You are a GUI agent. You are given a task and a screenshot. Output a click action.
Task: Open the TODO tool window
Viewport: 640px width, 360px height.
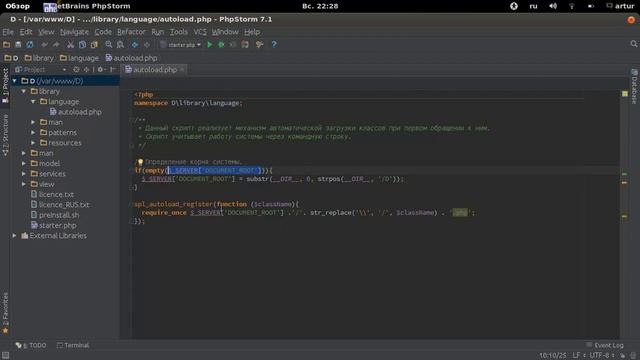[31, 345]
